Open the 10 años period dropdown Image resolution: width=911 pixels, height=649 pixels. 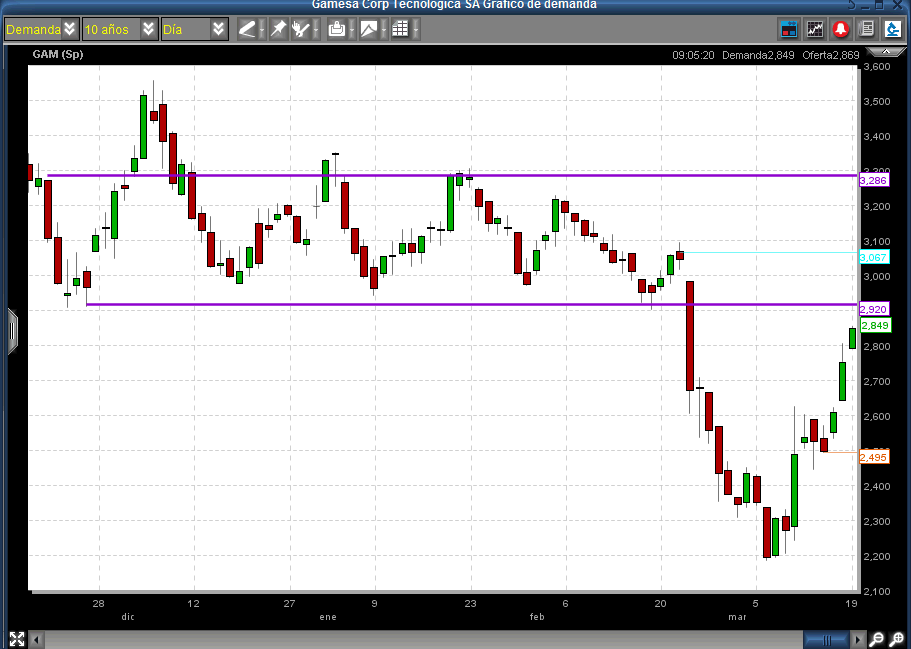tap(120, 29)
